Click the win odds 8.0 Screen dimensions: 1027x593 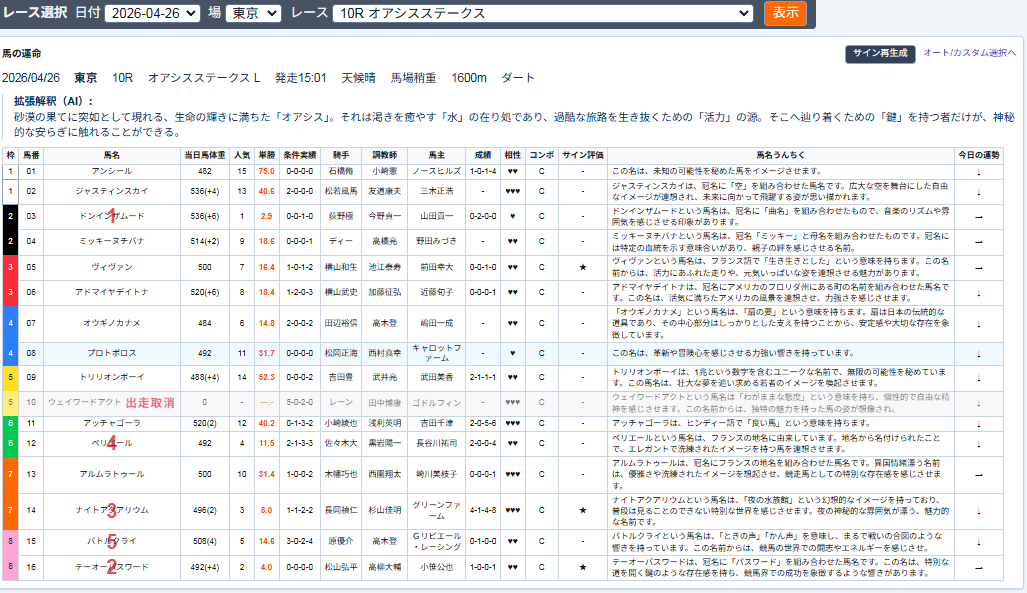[x=267, y=510]
